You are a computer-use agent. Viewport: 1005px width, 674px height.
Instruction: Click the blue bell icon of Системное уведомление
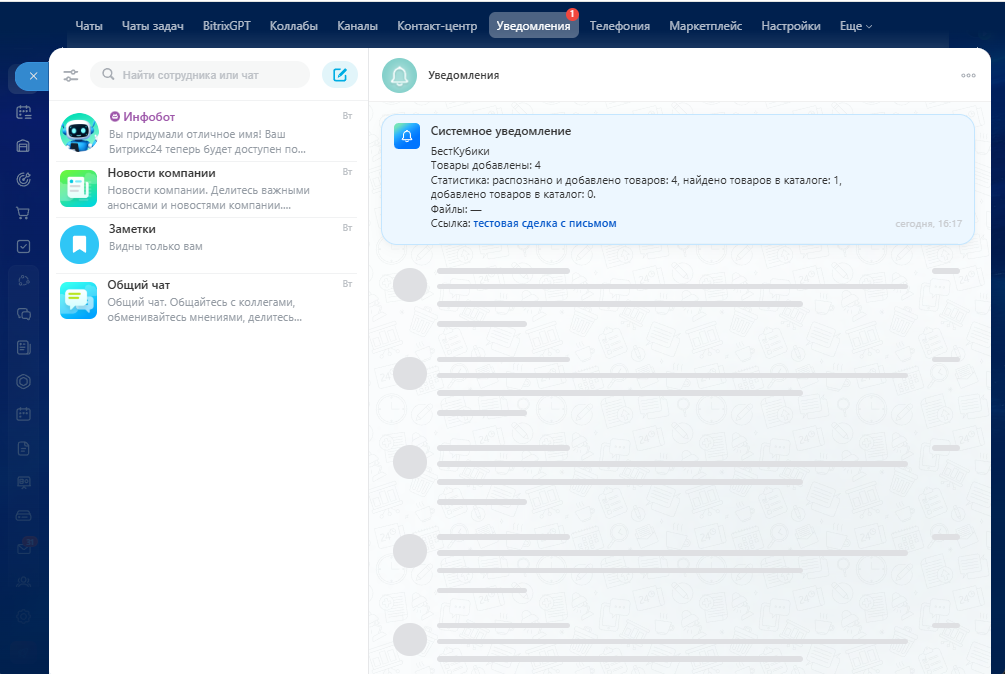(x=406, y=136)
